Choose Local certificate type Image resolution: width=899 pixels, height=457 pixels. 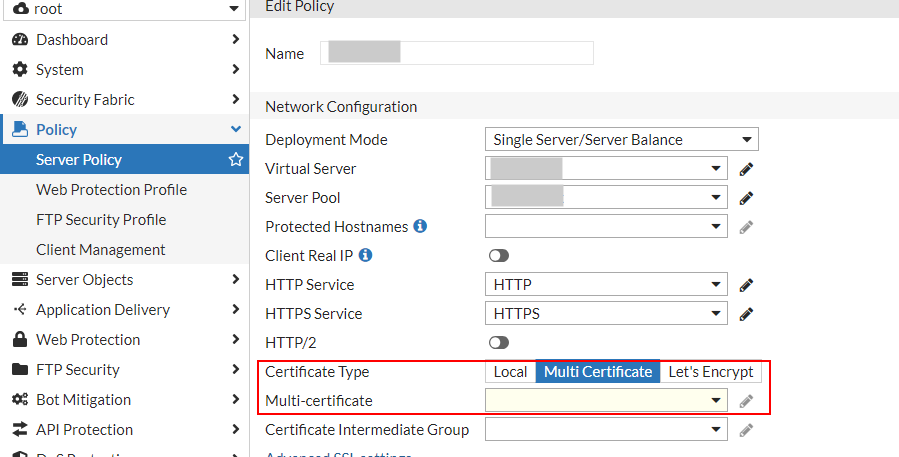click(x=510, y=372)
